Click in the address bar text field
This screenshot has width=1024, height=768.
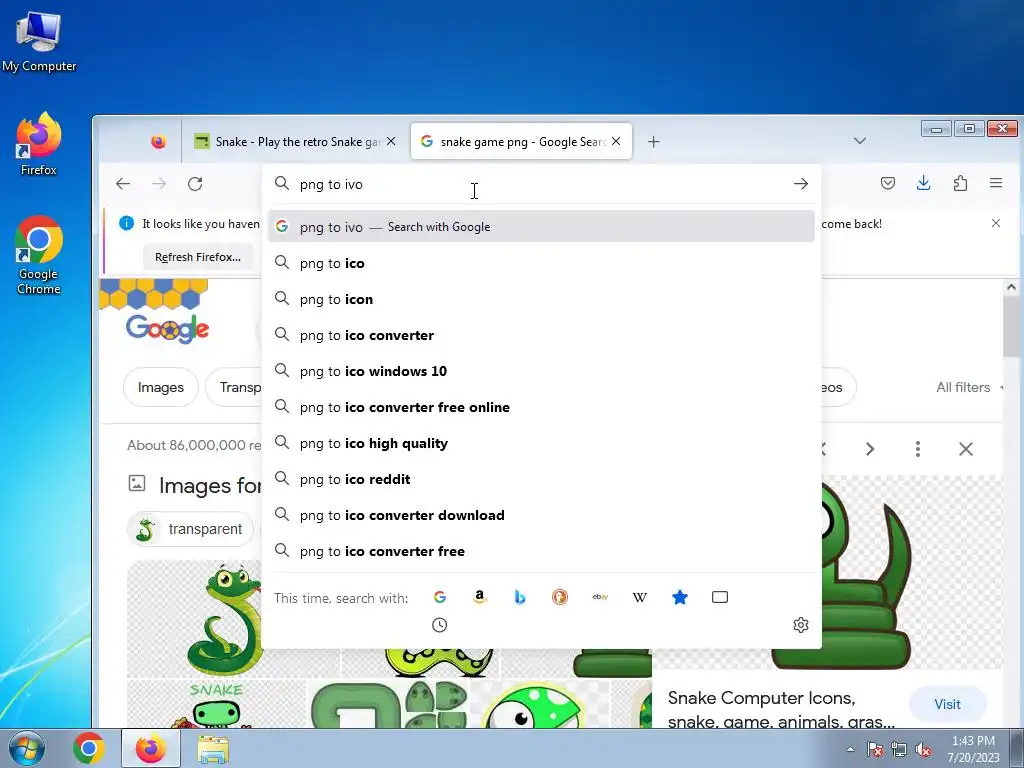(x=542, y=184)
